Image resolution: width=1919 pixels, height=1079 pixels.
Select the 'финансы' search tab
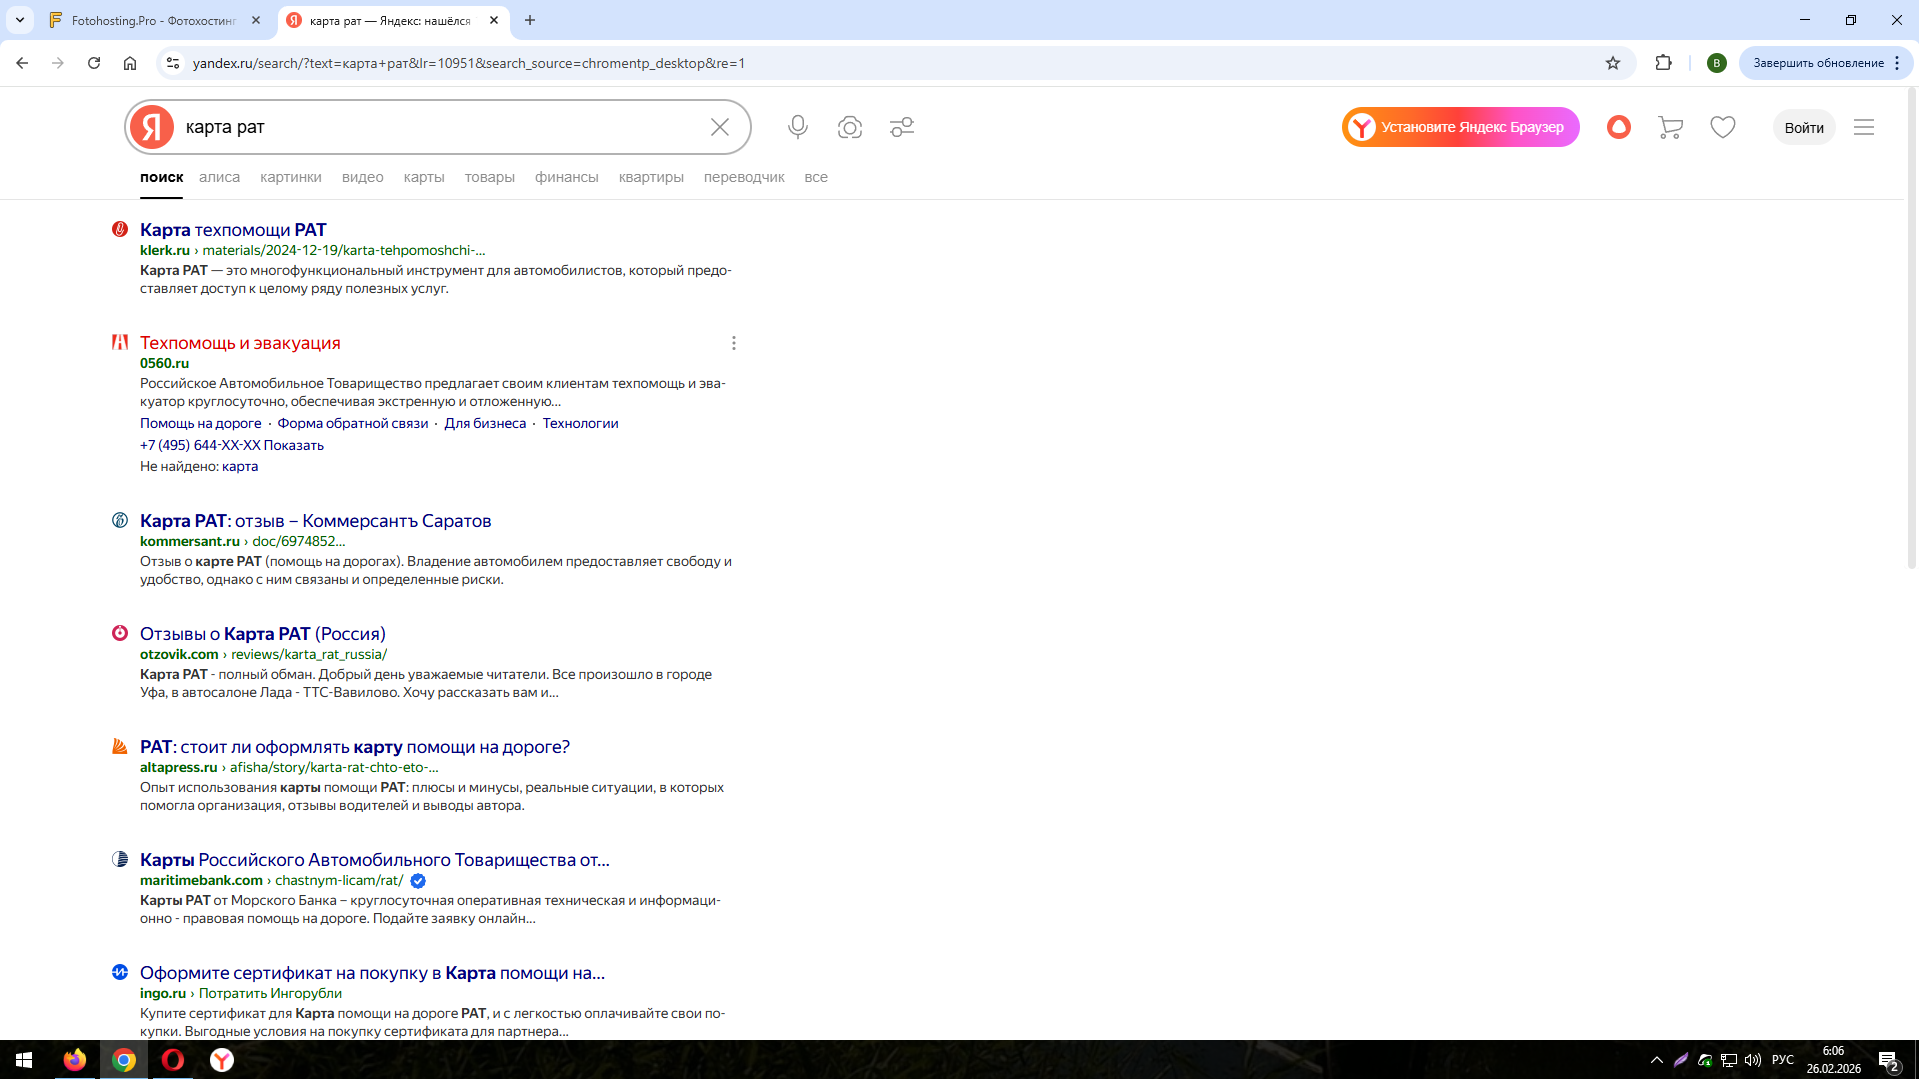click(x=567, y=177)
